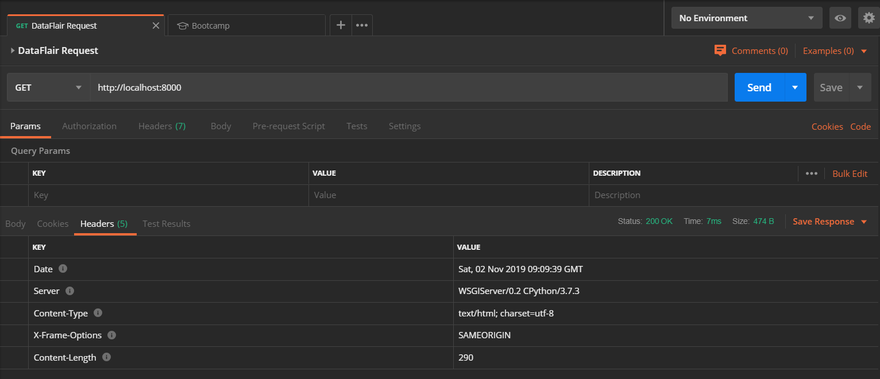Open the Tests tab
This screenshot has width=880, height=379.
357,126
